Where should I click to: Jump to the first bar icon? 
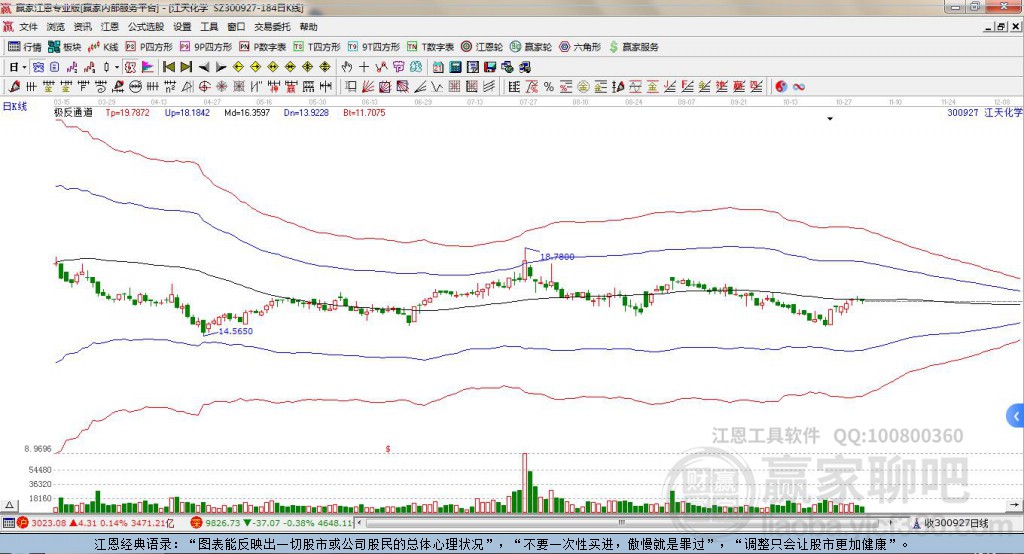tap(168, 67)
